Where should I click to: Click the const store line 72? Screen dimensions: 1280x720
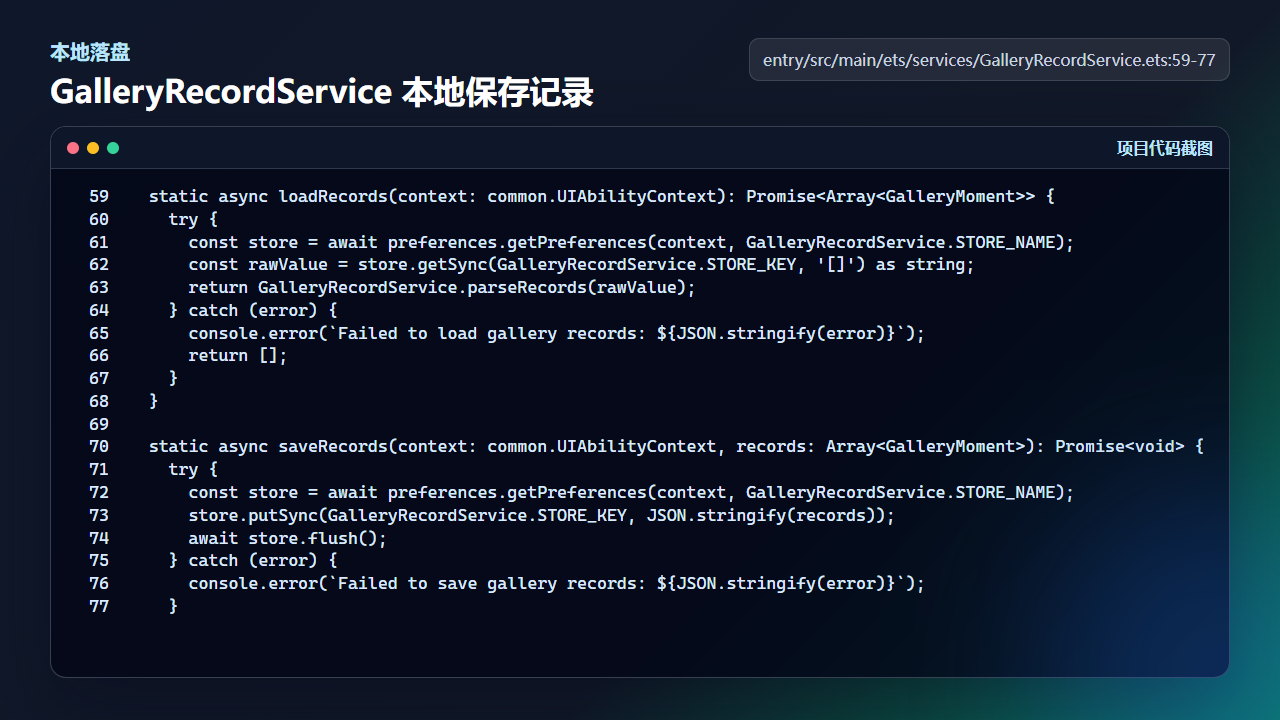631,492
